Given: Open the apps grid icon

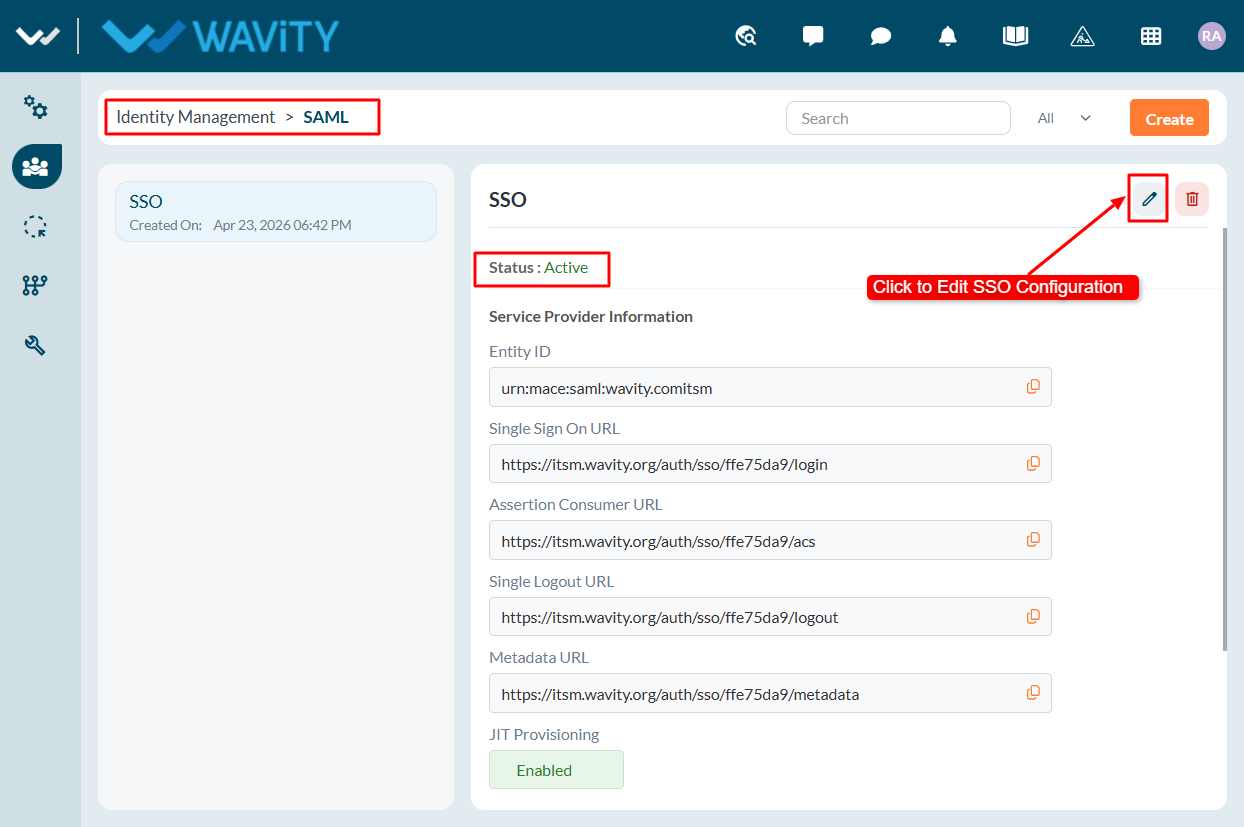Looking at the screenshot, I should (1151, 36).
